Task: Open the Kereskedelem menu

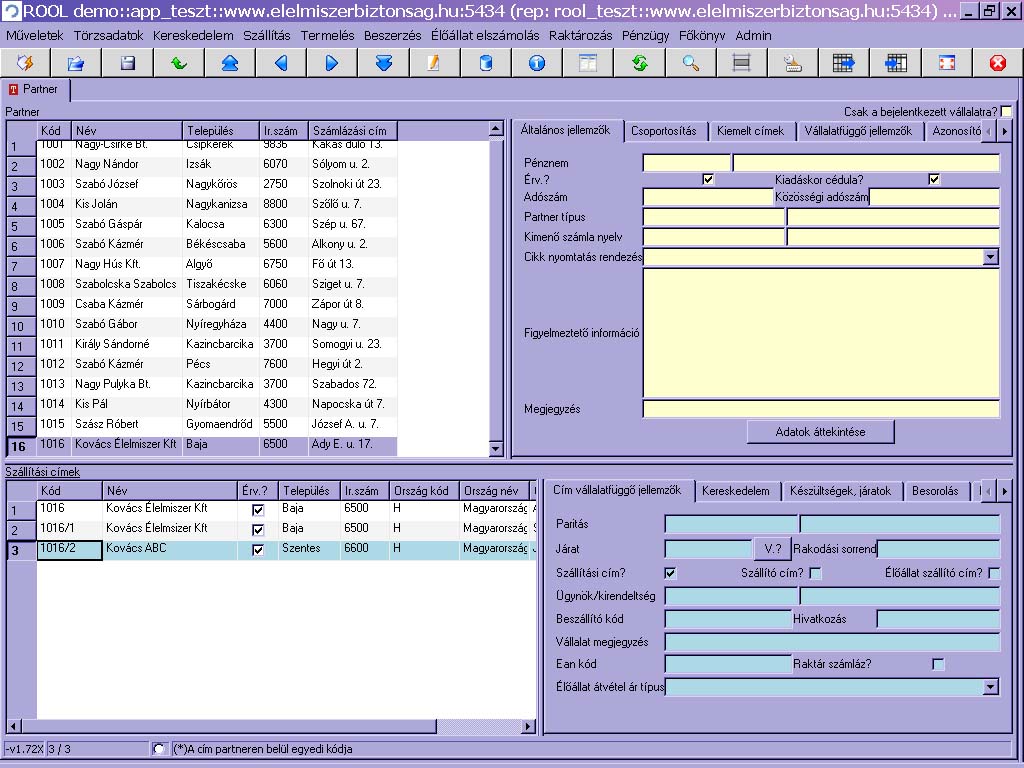Action: (193, 35)
